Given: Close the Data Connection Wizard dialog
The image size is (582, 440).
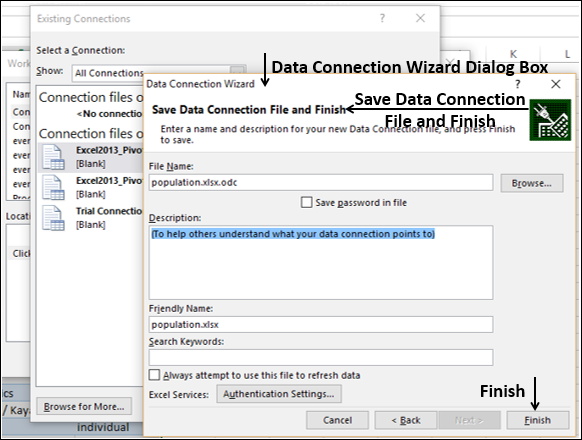Looking at the screenshot, I should pyautogui.click(x=556, y=84).
